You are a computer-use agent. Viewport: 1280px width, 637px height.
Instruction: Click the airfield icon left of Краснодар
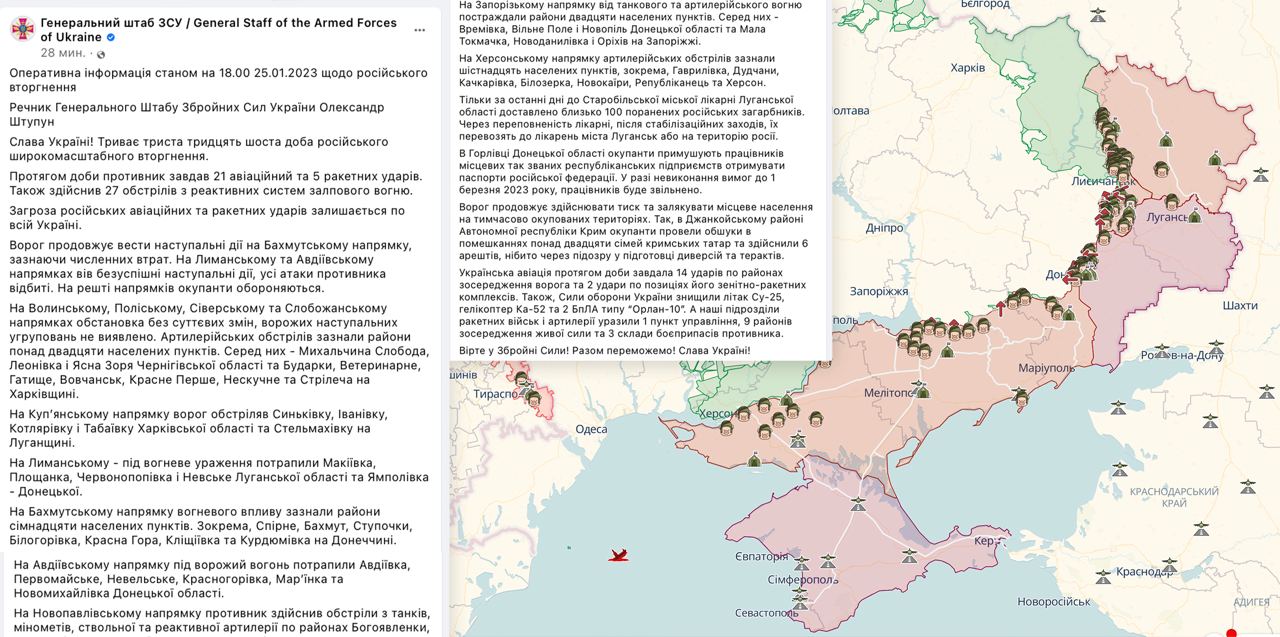1103,576
